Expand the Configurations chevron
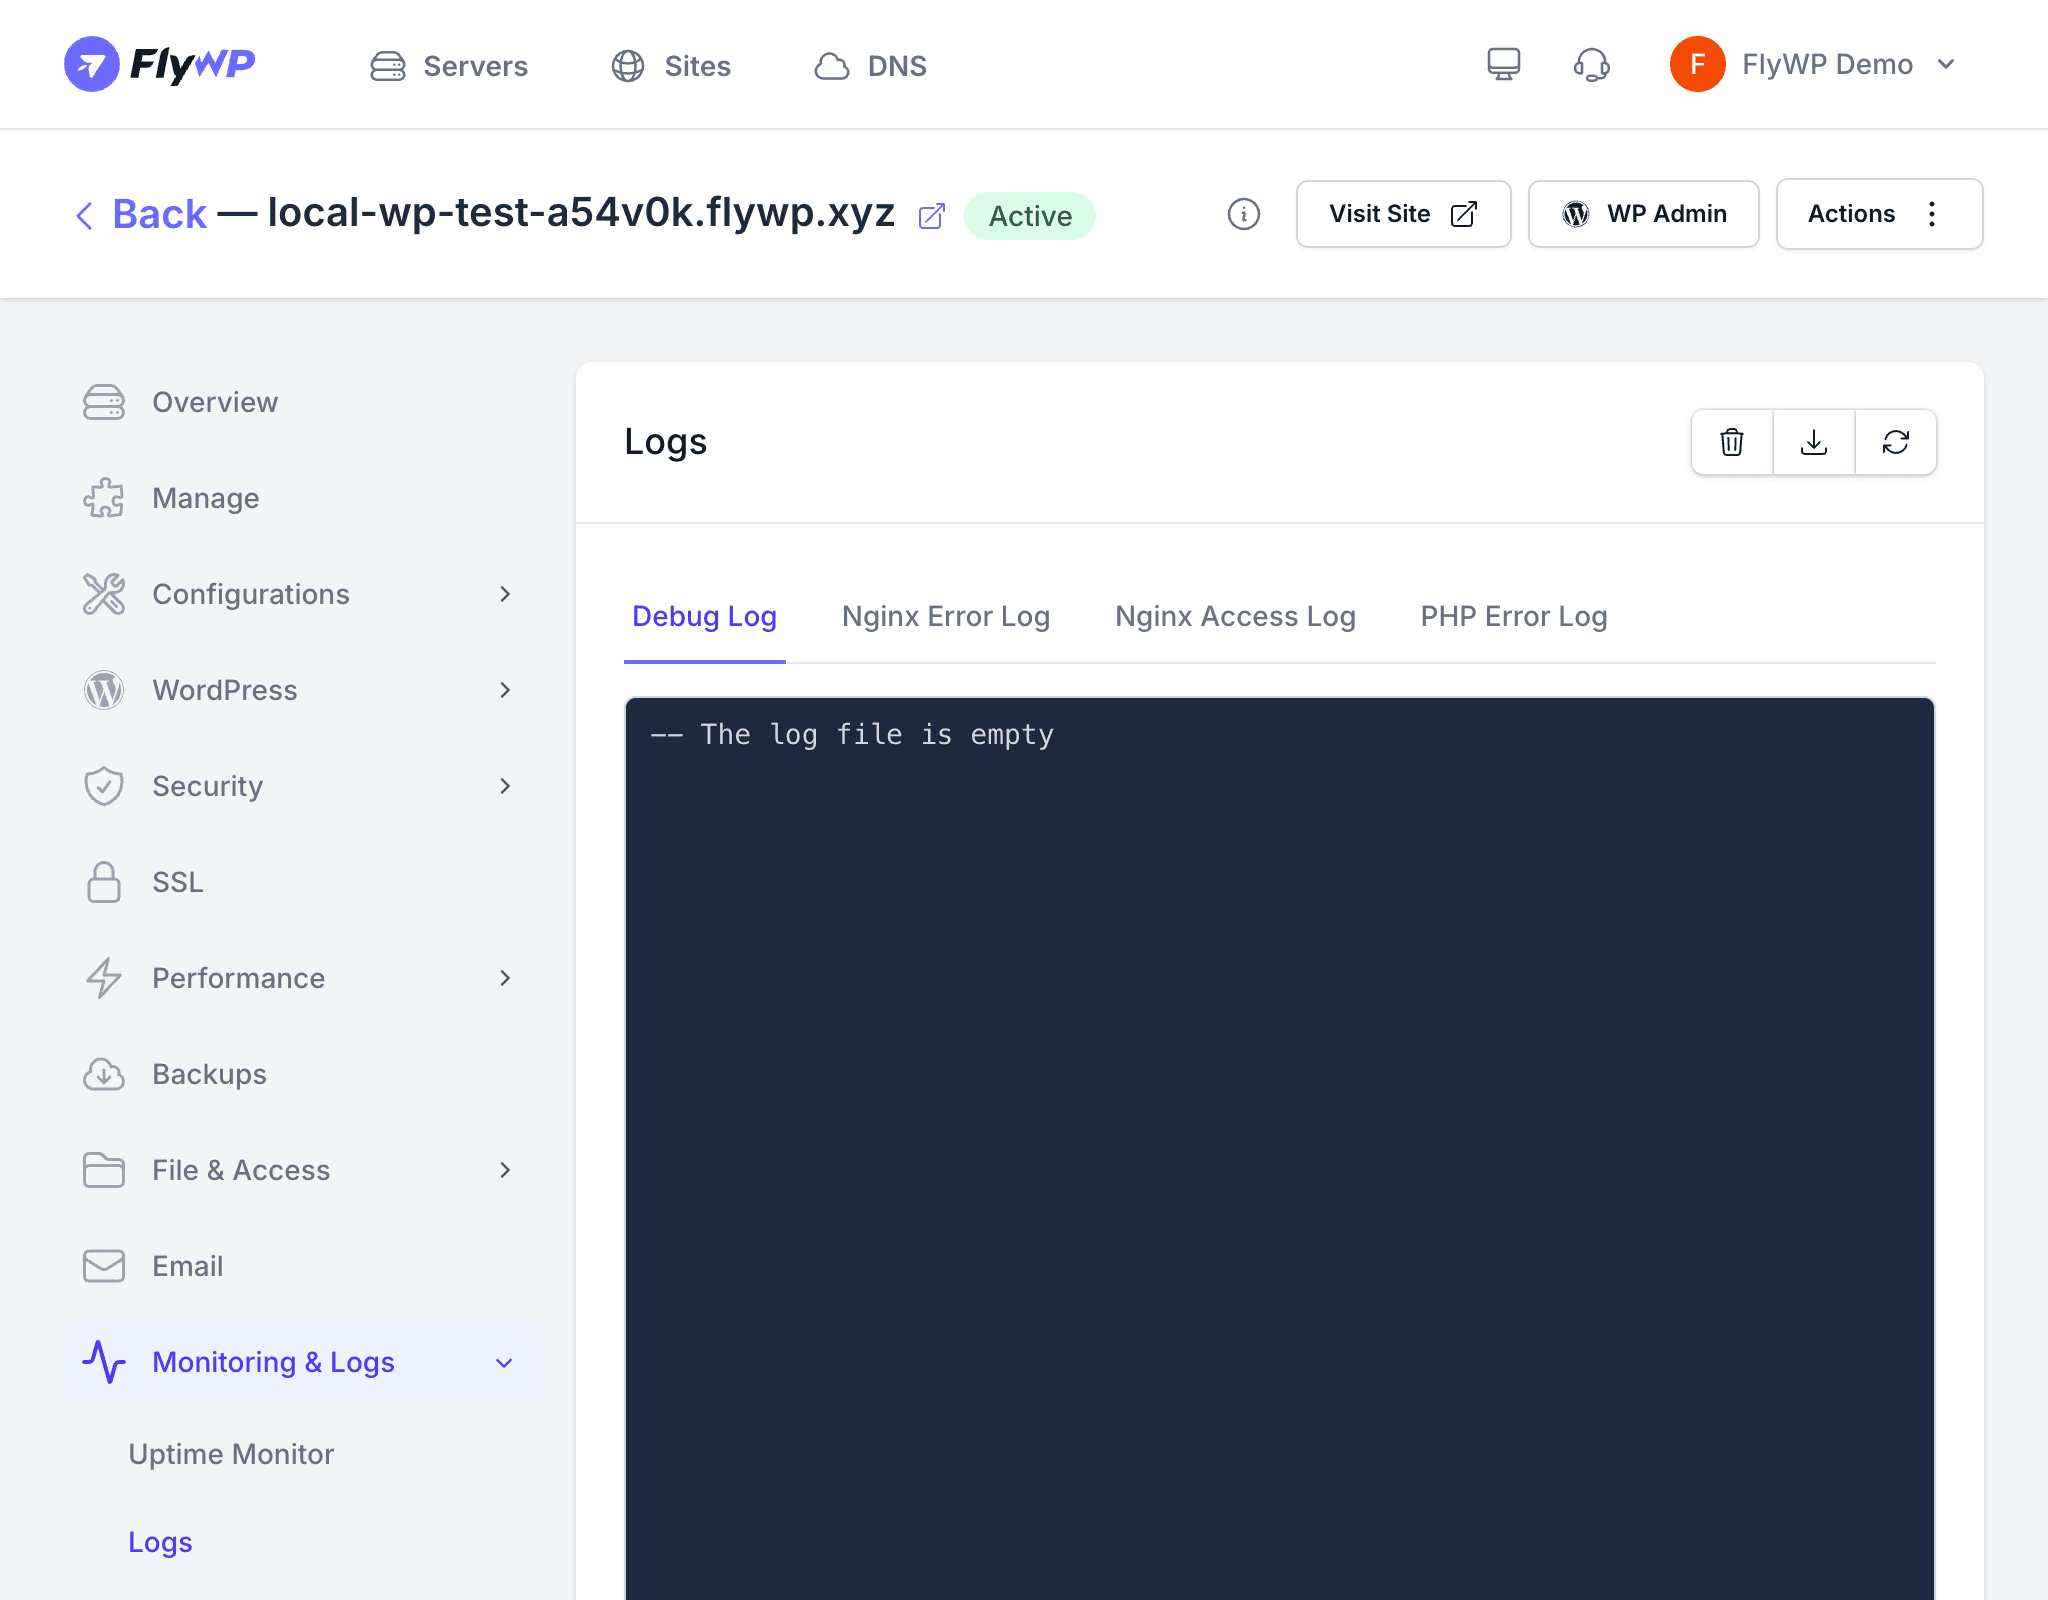 pos(505,594)
